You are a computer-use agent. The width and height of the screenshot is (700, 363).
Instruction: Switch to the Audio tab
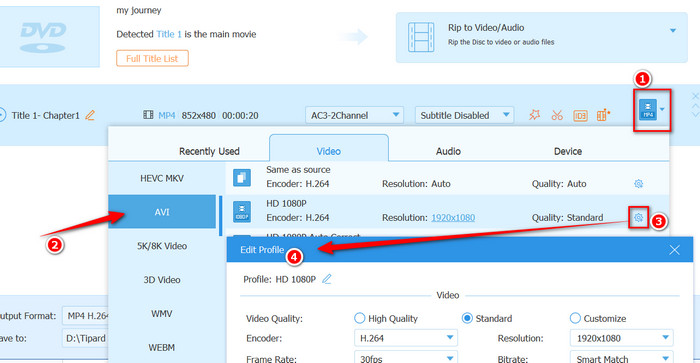coord(448,151)
